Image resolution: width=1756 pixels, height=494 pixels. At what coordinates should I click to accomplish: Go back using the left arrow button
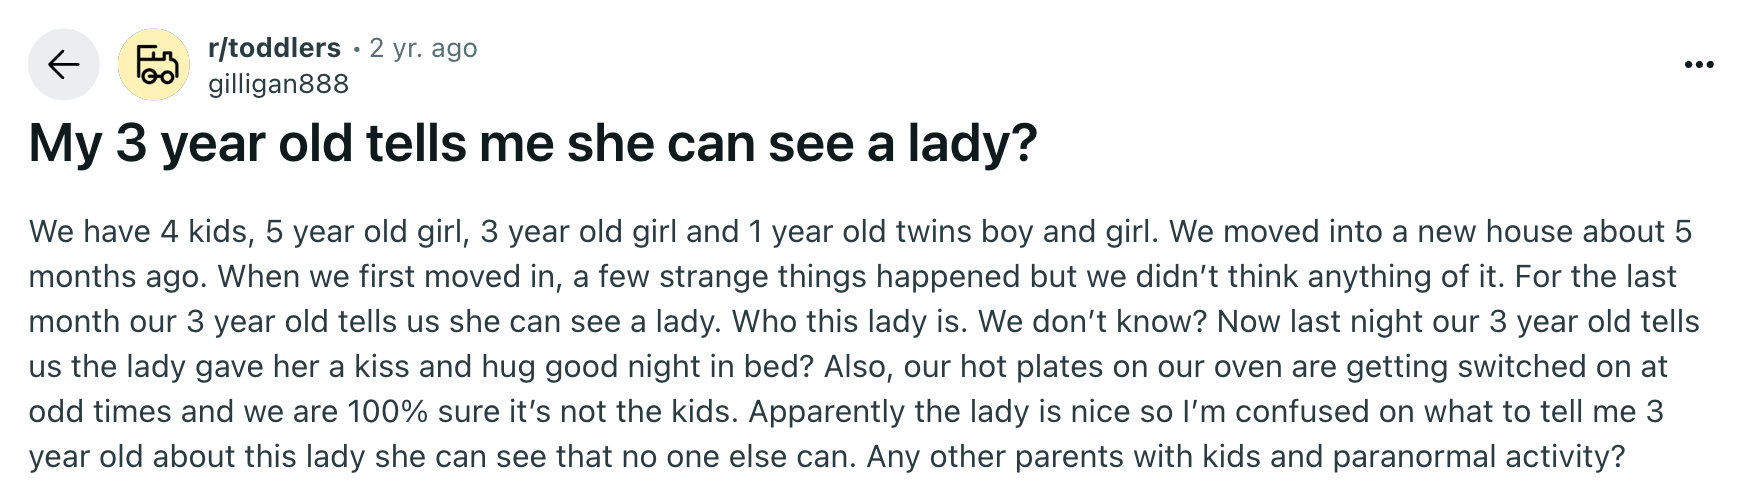[64, 65]
